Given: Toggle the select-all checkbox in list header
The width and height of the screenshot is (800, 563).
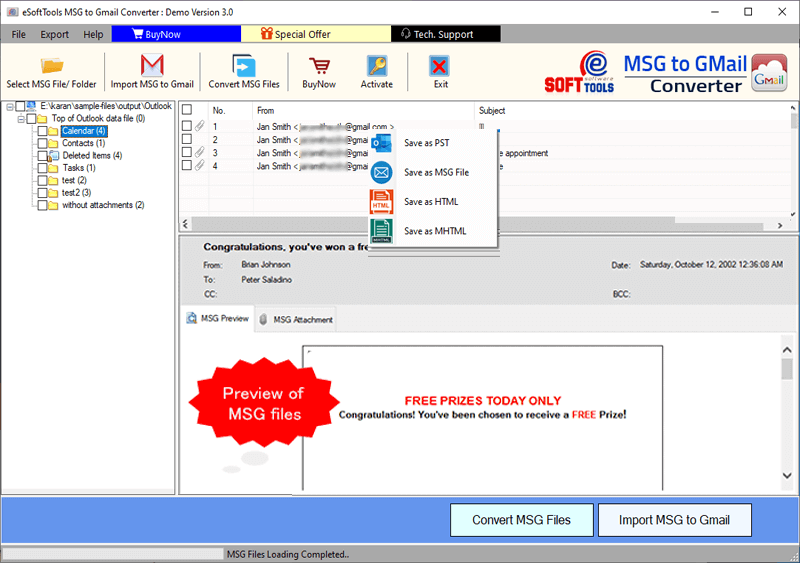Looking at the screenshot, I should click(x=187, y=110).
